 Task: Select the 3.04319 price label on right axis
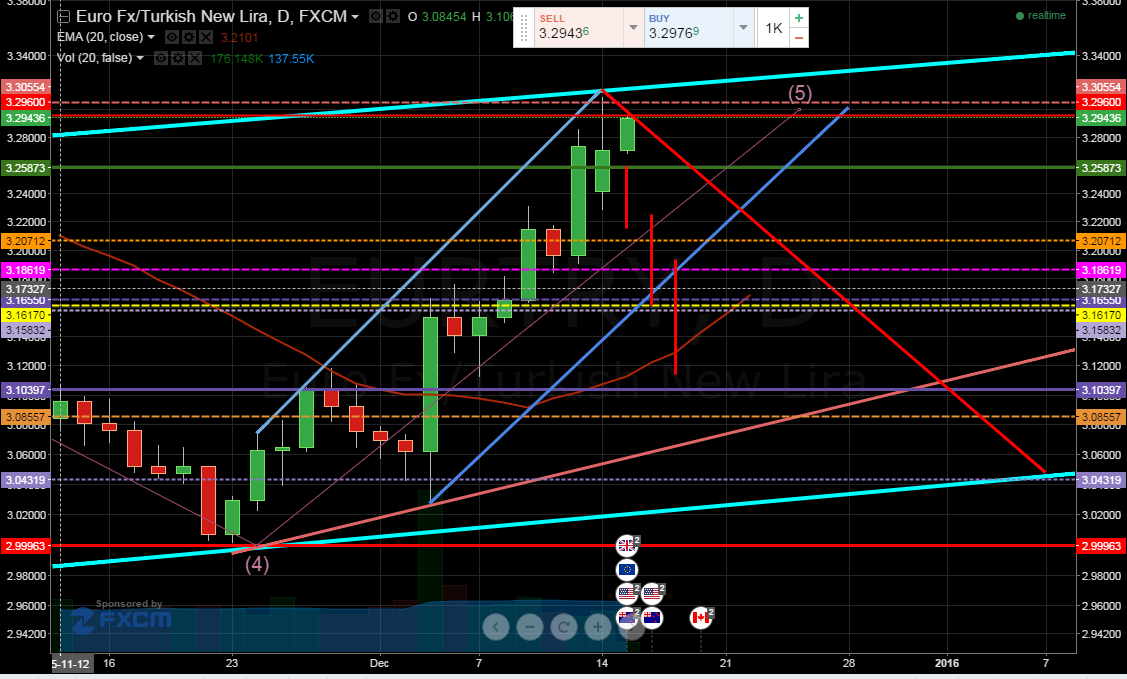1101,480
